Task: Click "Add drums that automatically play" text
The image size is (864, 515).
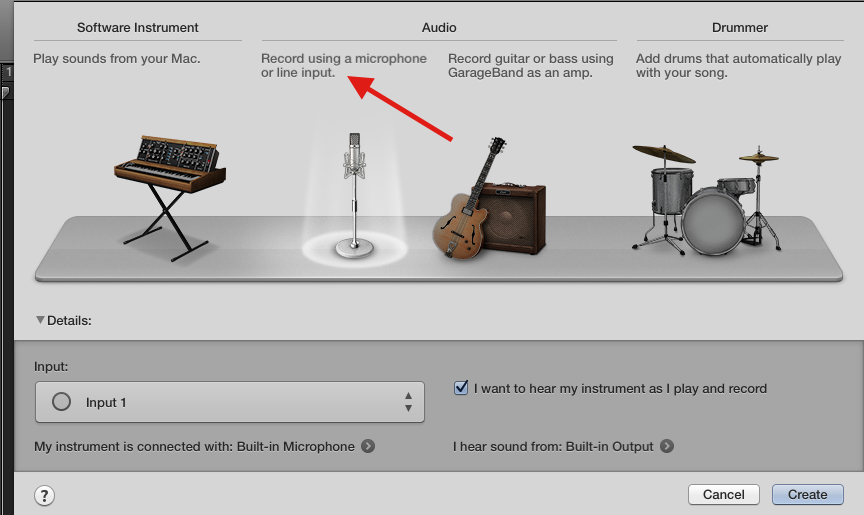Action: point(738,66)
